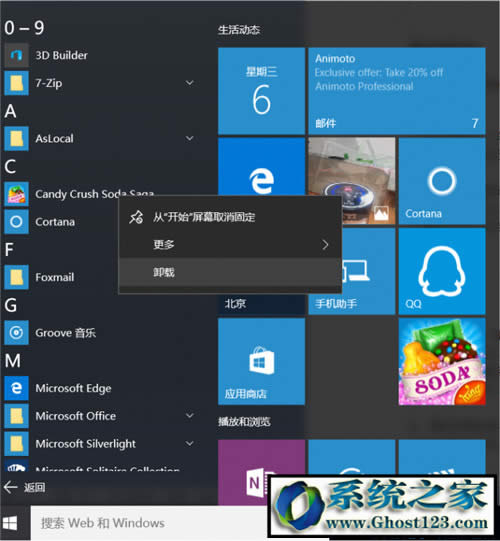Open the 手机助手 tile

tap(369, 271)
